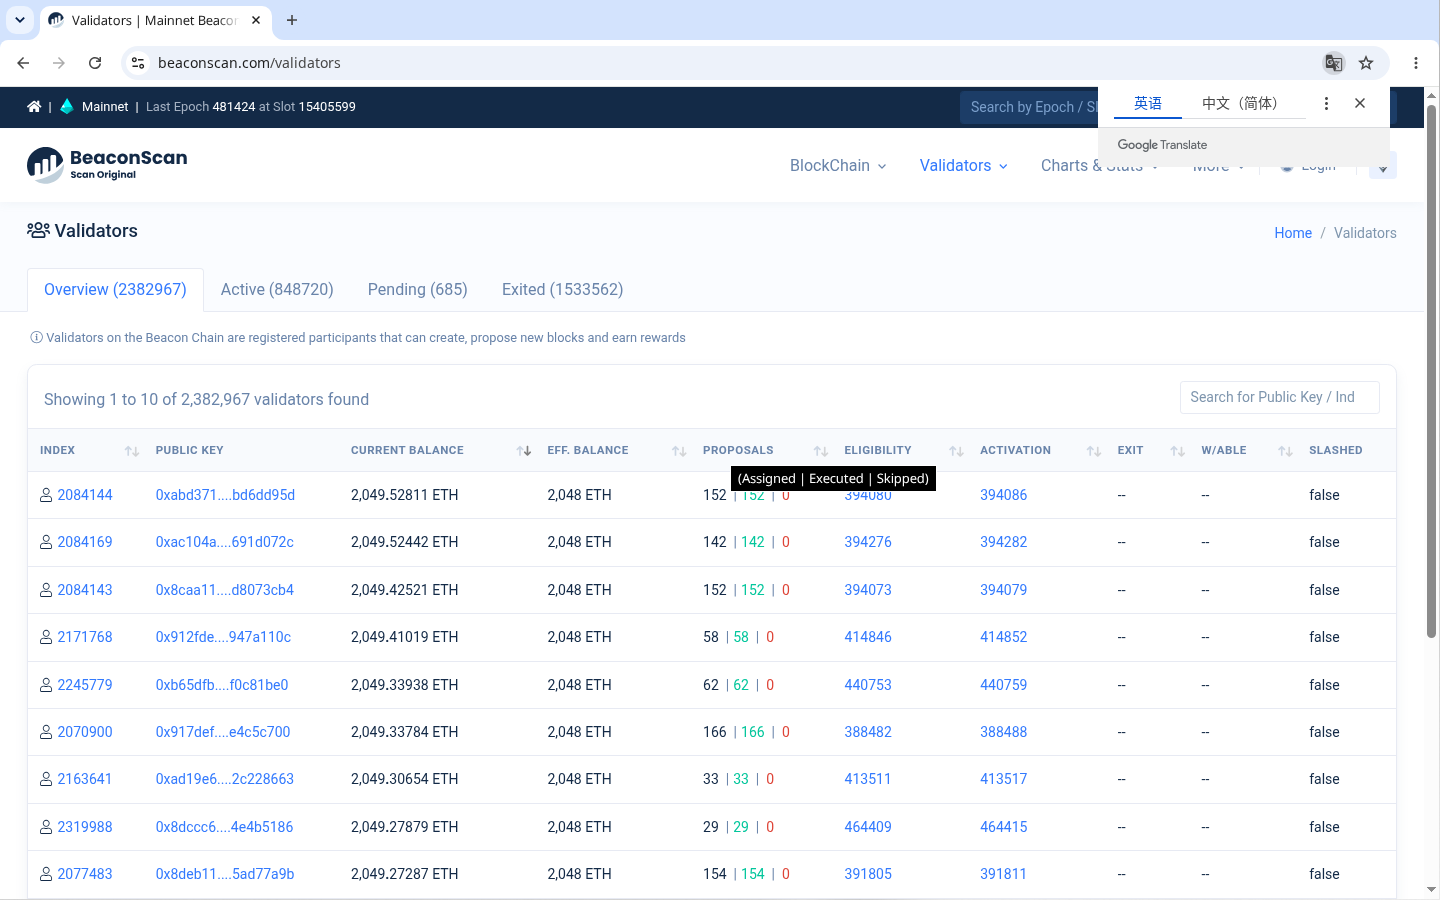The height and width of the screenshot is (900, 1440).
Task: Sort the table by Eff. Balance
Action: coord(679,451)
